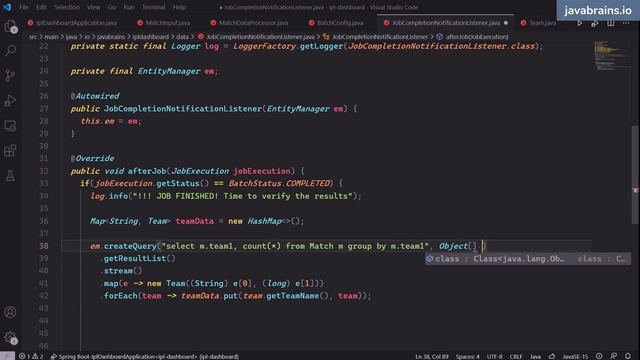This screenshot has height=360, width=640.
Task: Click the teamData variable on line 36
Action: pos(195,221)
